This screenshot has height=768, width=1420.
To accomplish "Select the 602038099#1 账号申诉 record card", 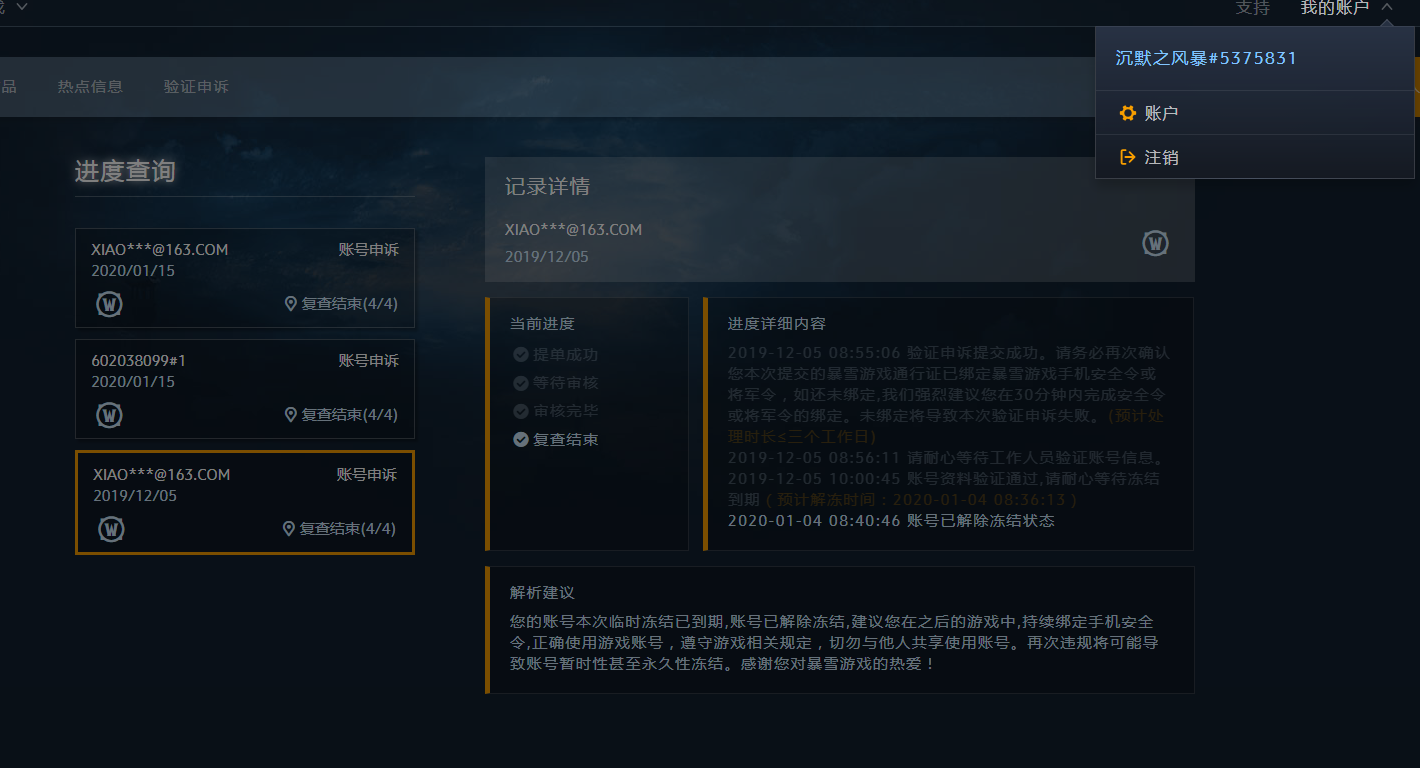I will [244, 388].
